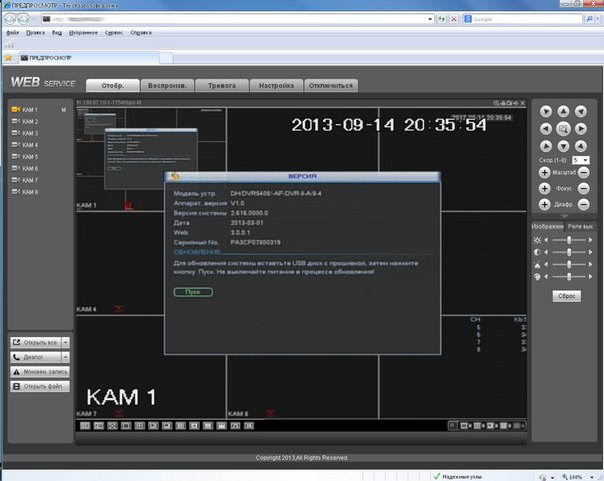
Task: Click the PTZ left arrow button
Action: click(x=545, y=129)
